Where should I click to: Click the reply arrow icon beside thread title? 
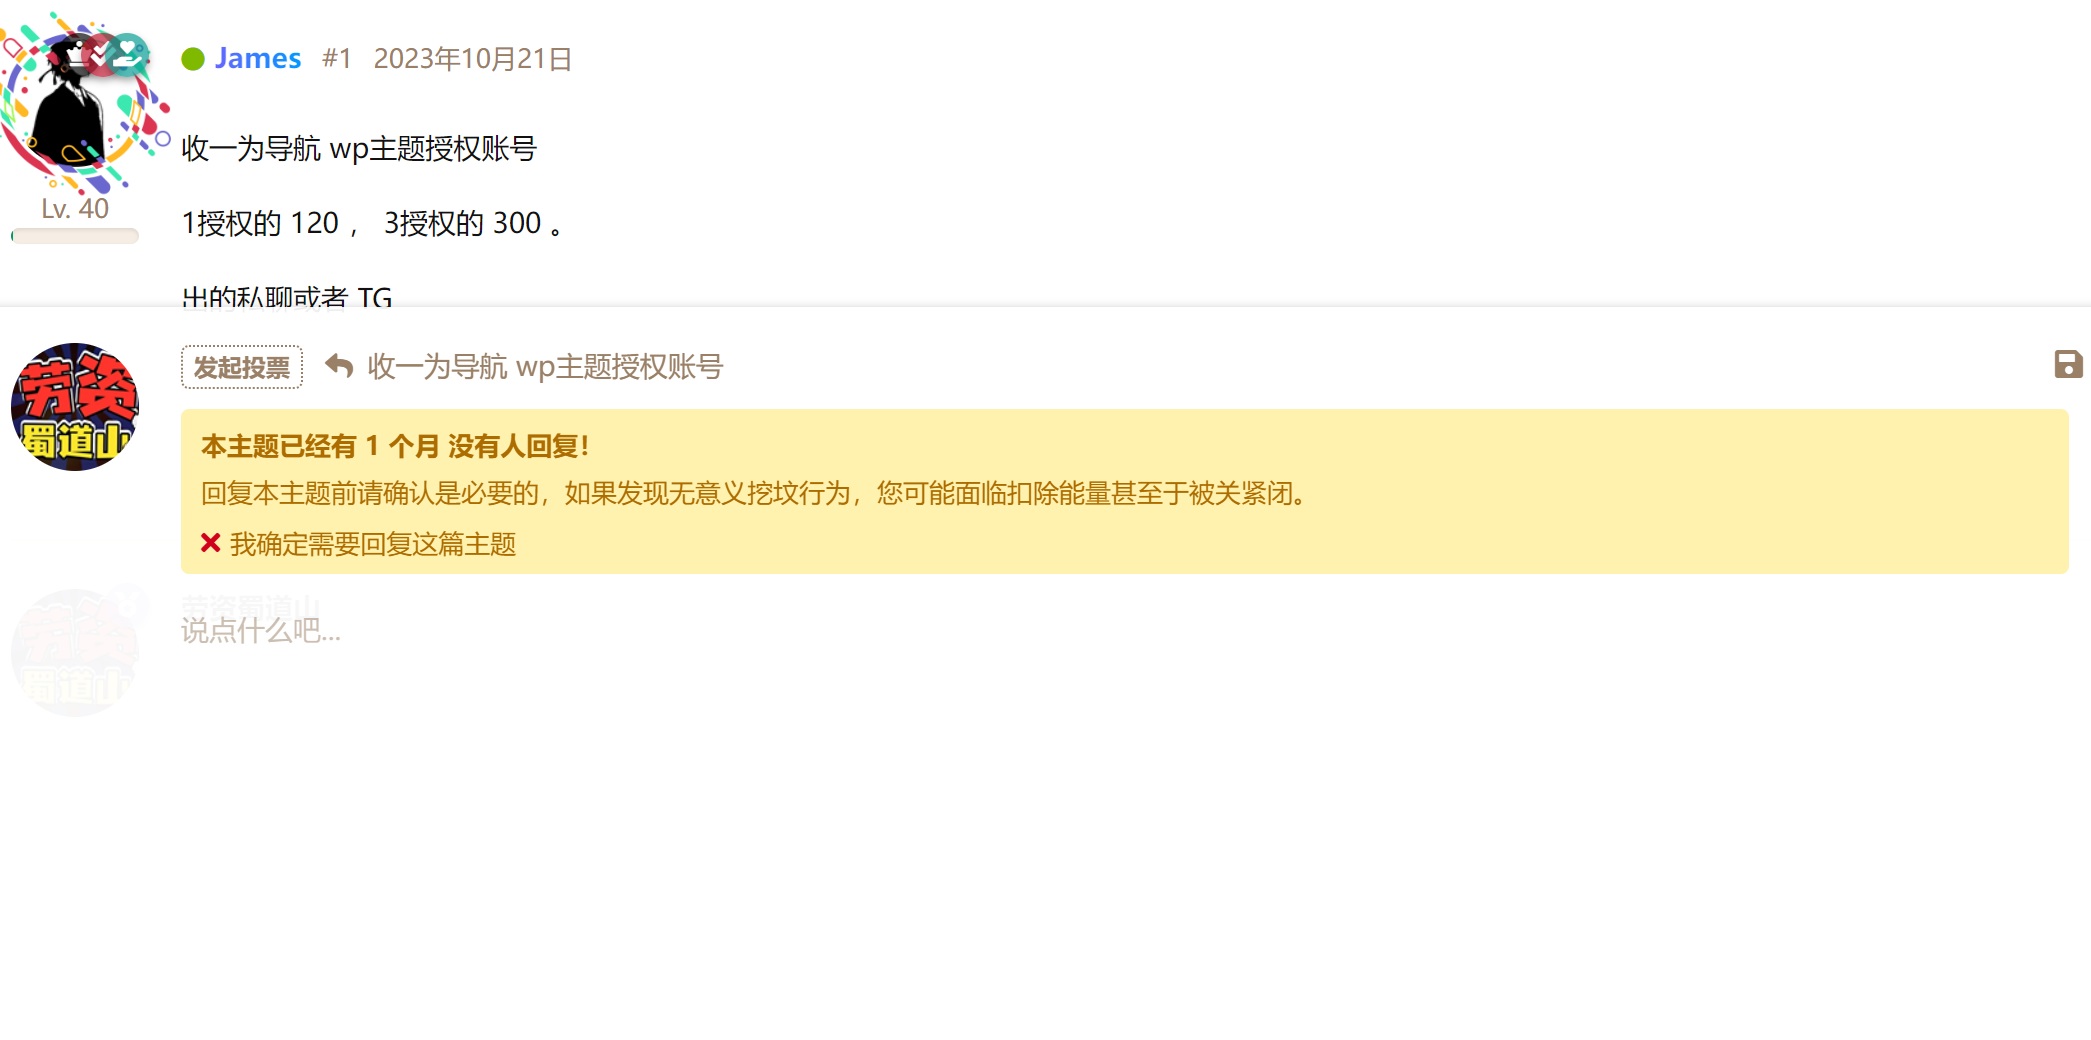coord(339,367)
